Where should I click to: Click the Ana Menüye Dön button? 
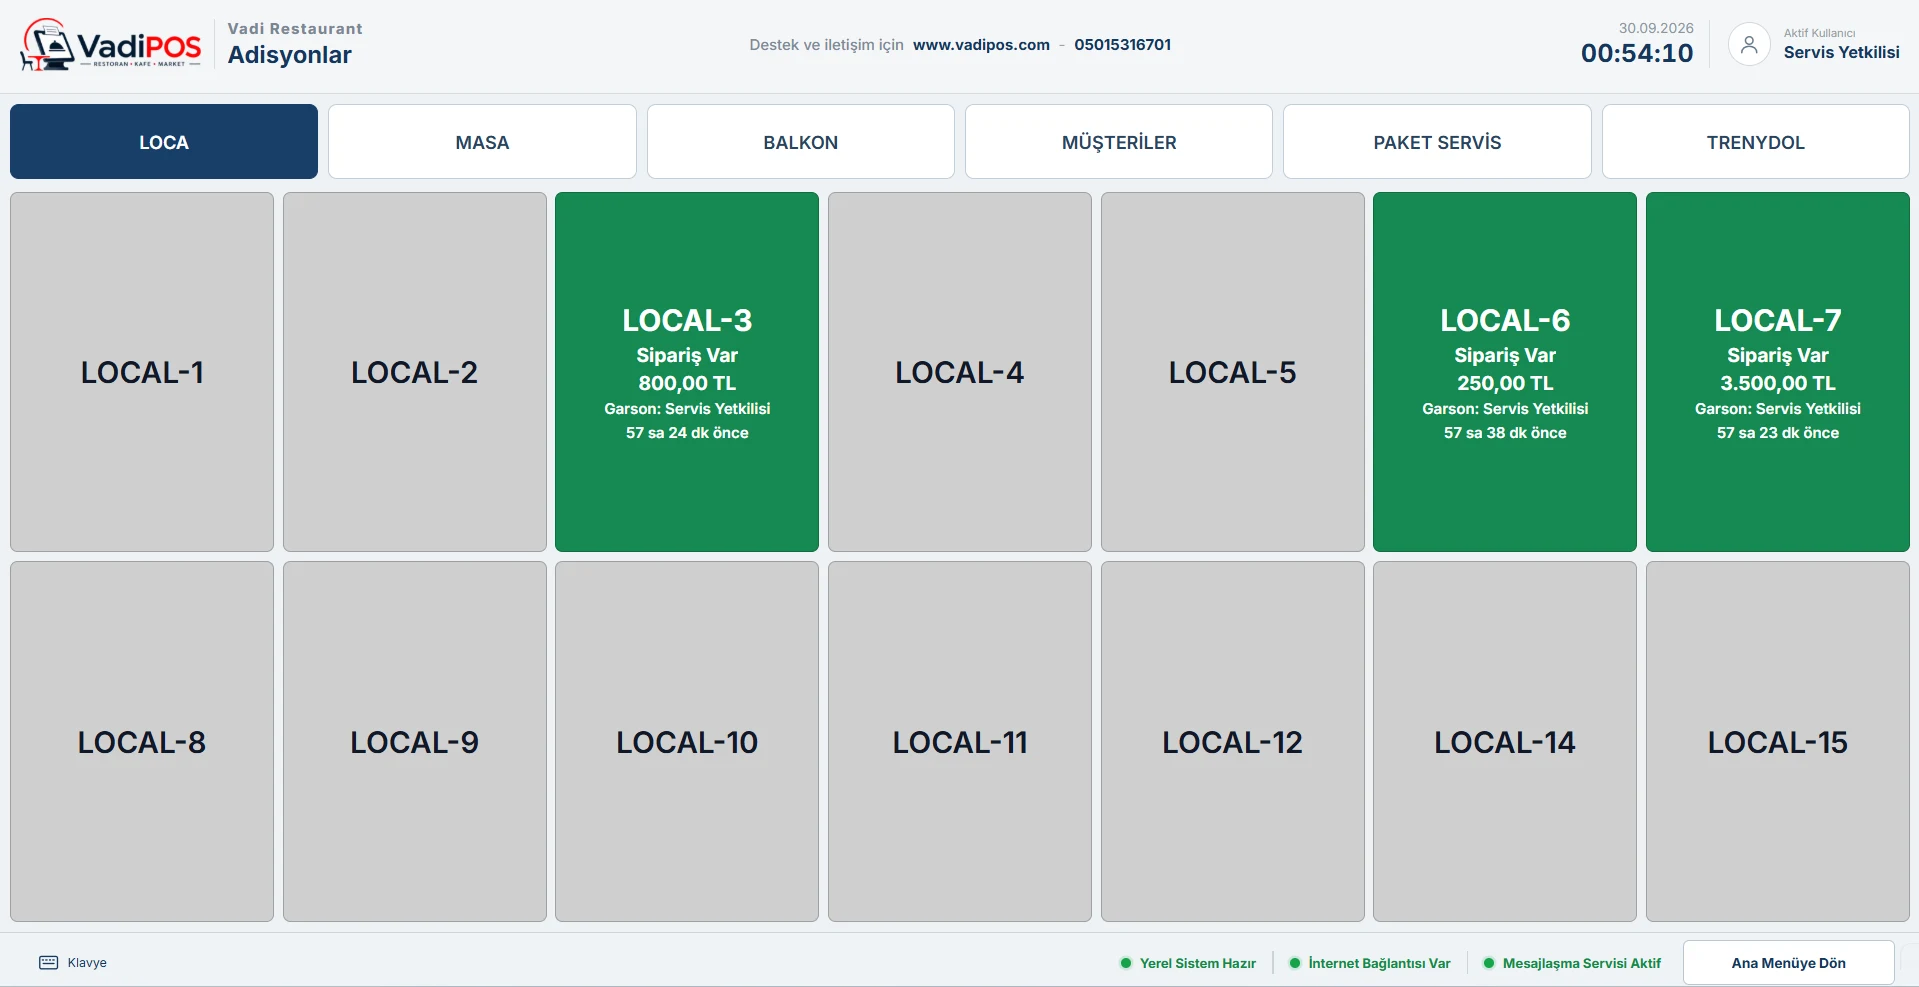[1788, 963]
